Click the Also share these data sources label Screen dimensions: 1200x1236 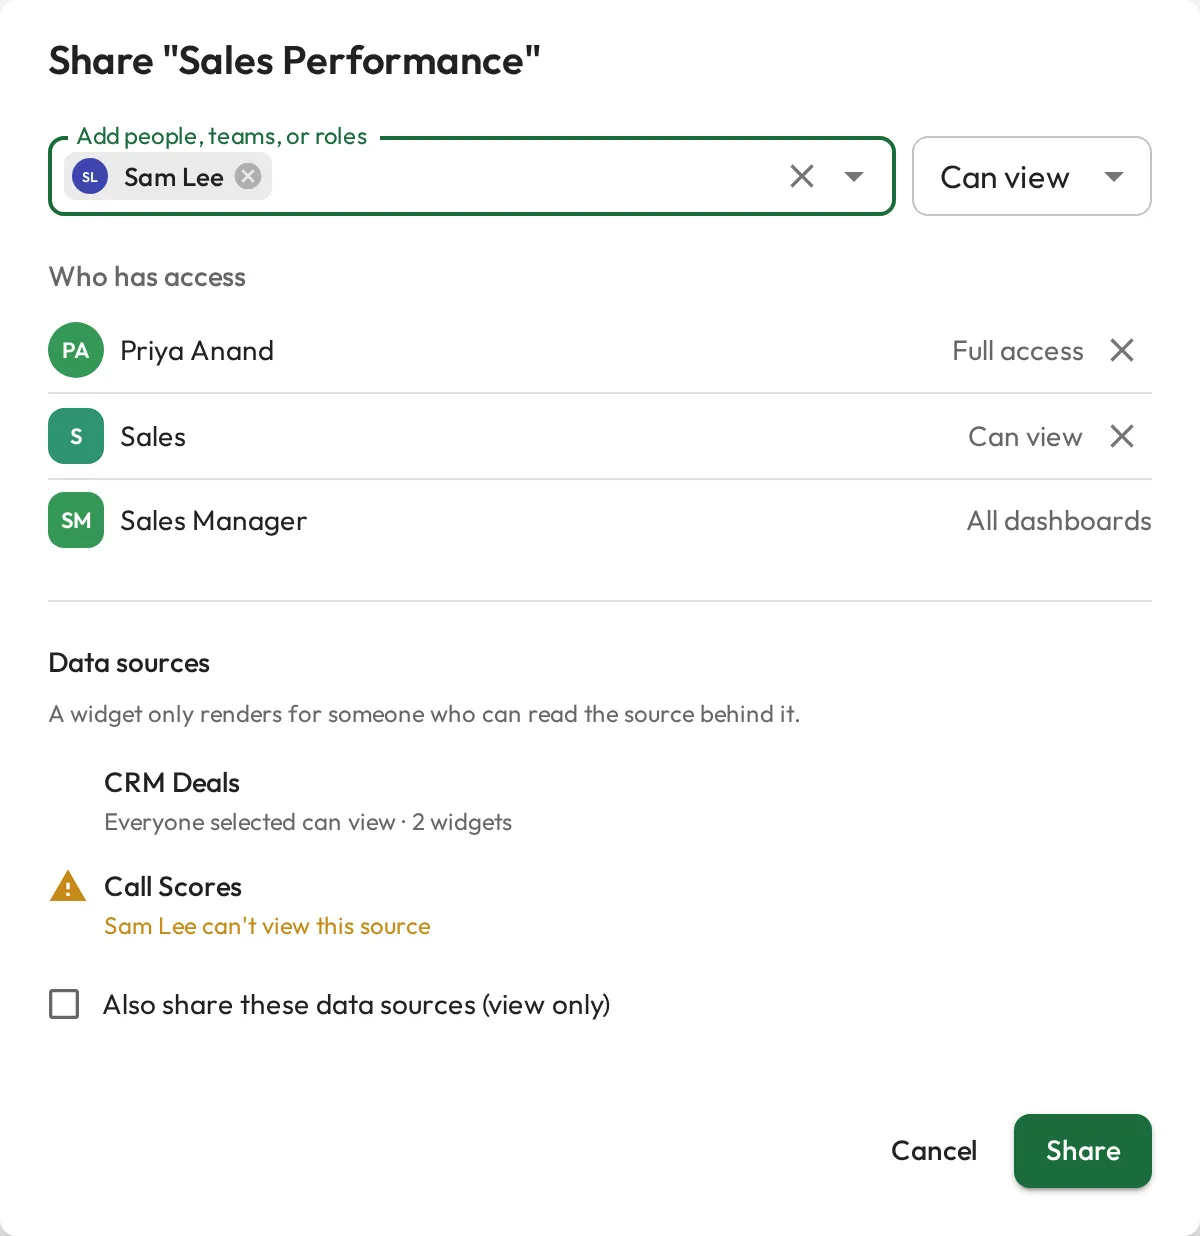[x=357, y=1005]
